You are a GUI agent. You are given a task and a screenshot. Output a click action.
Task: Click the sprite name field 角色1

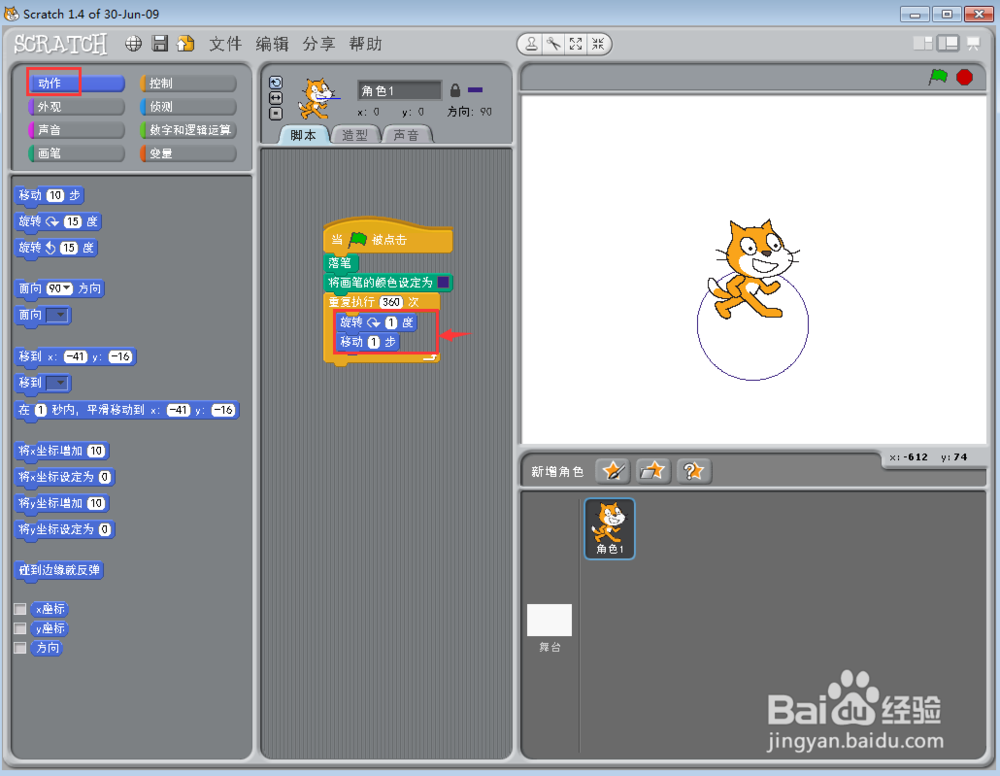pos(399,91)
